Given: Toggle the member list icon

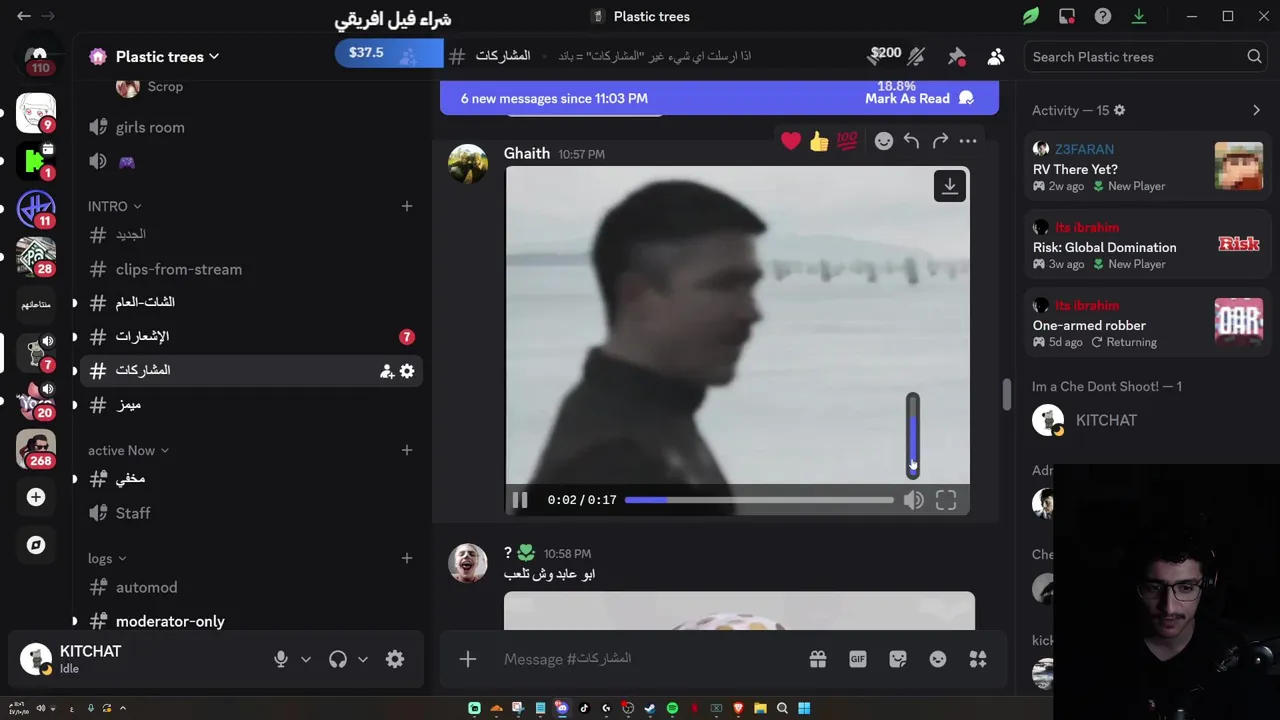Looking at the screenshot, I should [996, 57].
